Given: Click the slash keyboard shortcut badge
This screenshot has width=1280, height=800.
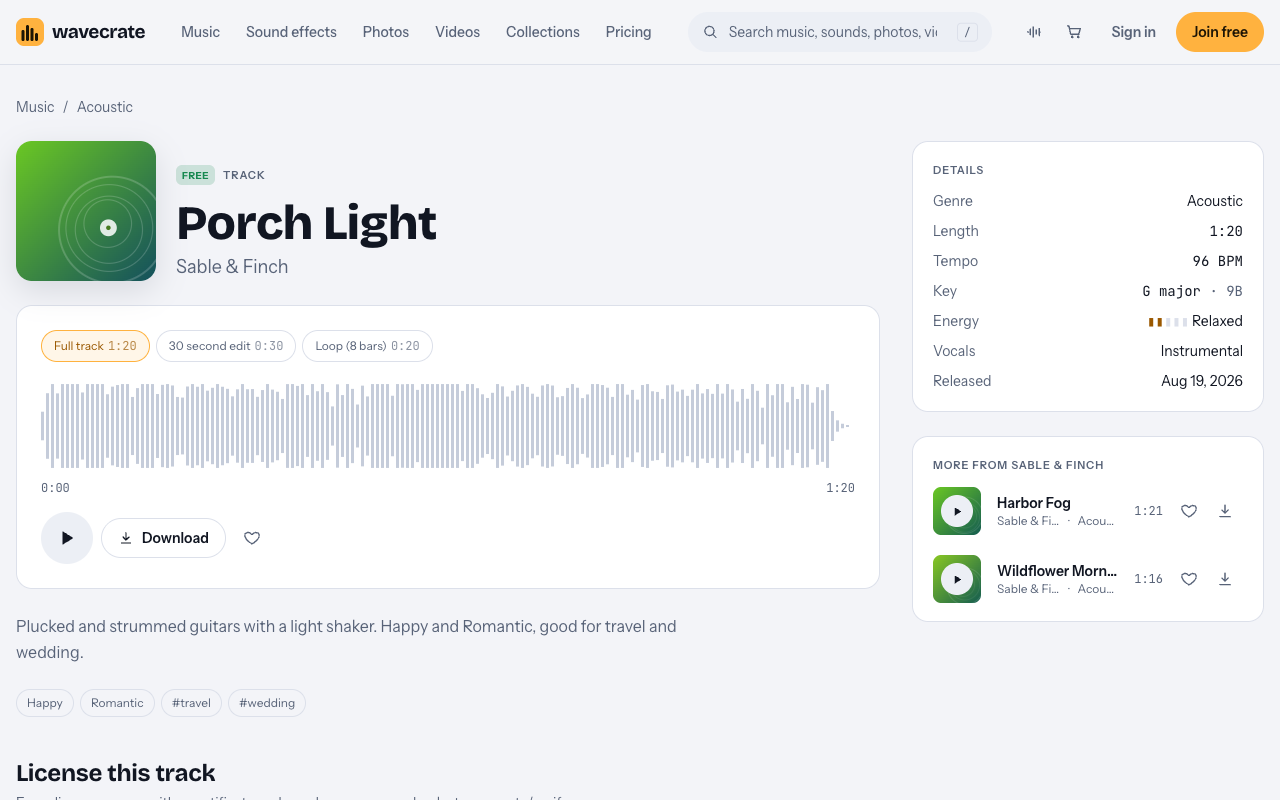Looking at the screenshot, I should point(967,32).
